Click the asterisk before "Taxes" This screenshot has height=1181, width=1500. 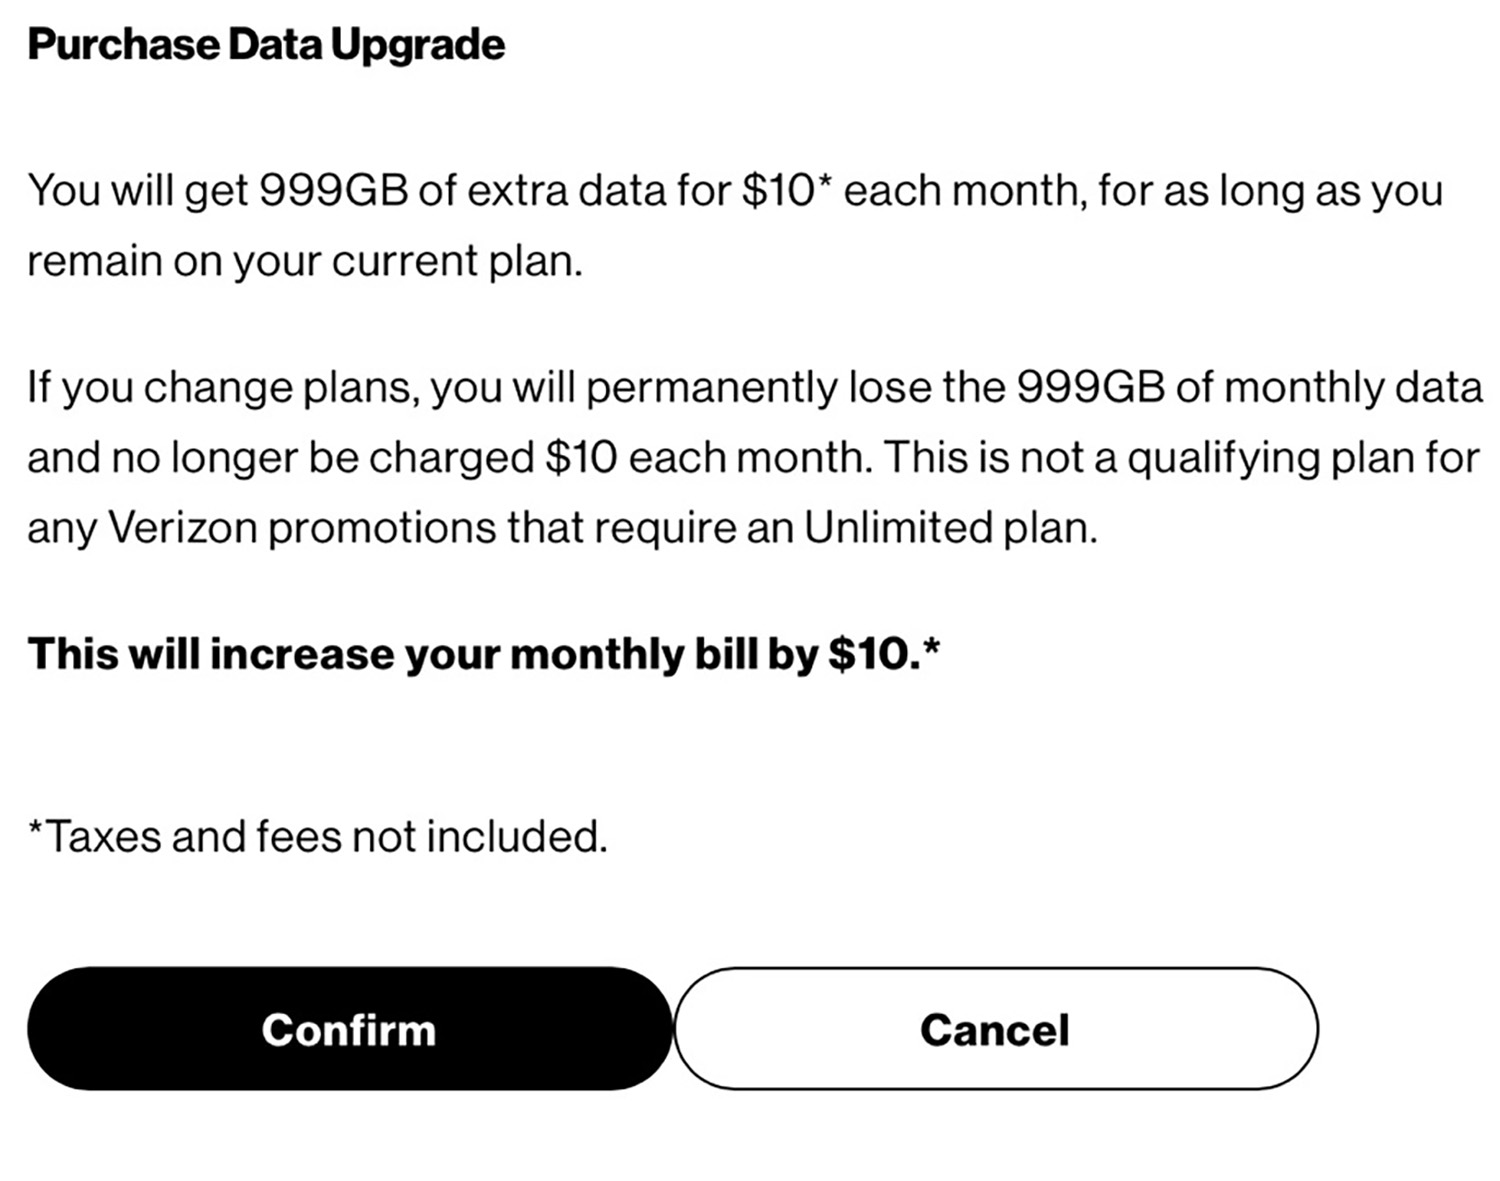[36, 830]
